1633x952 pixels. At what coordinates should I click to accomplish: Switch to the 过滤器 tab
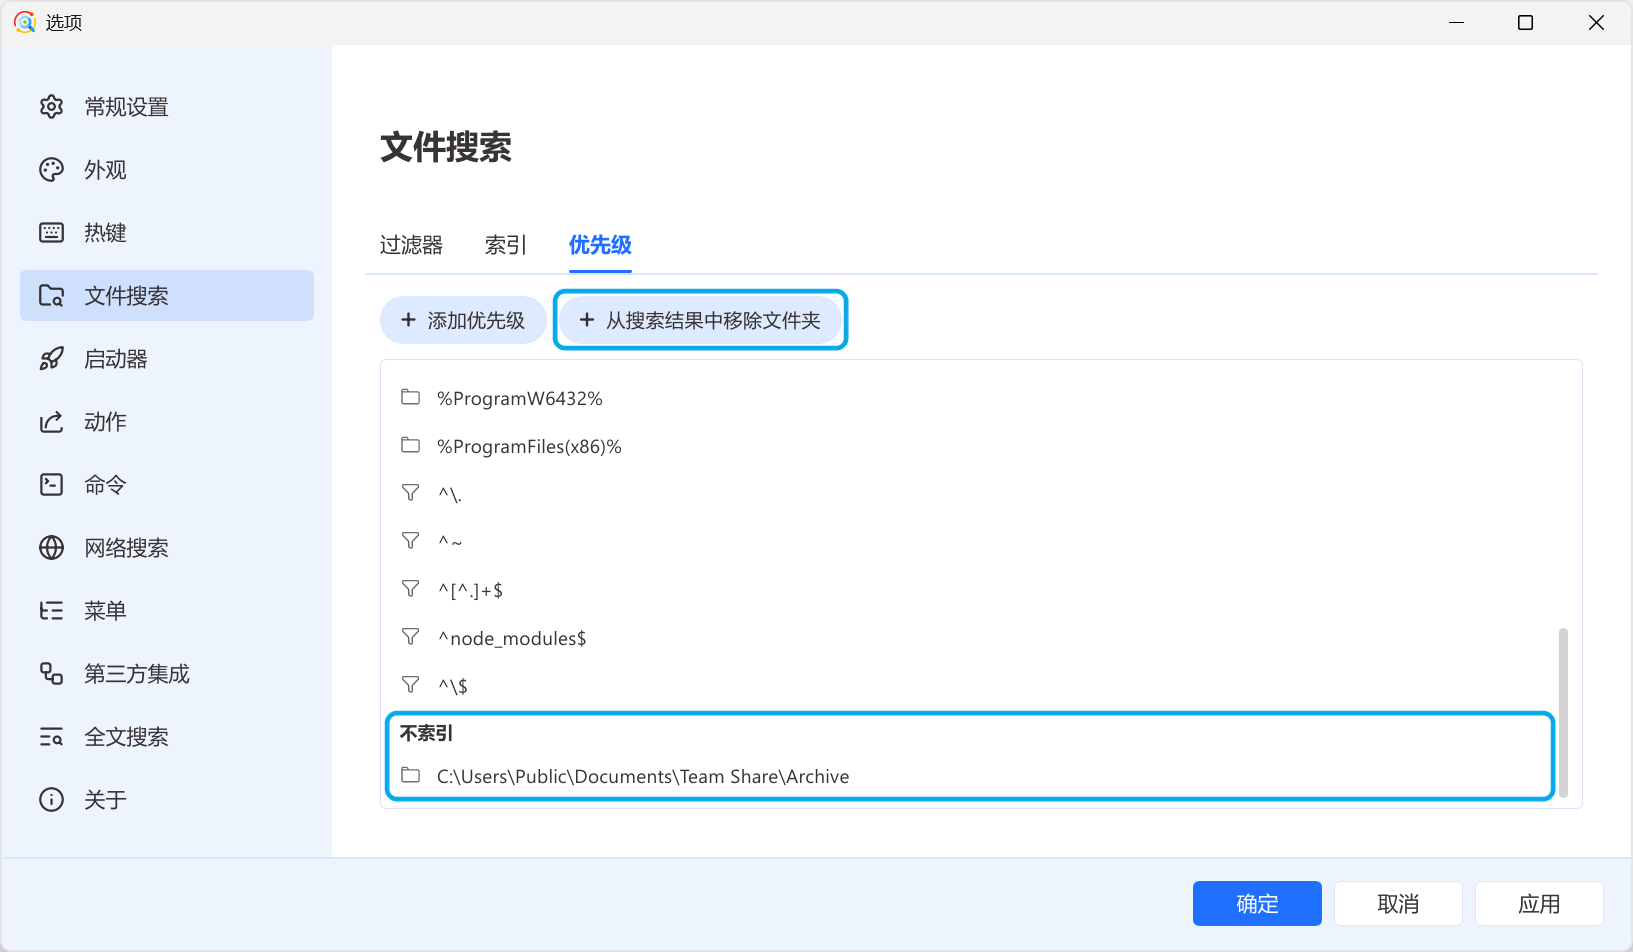coord(411,245)
